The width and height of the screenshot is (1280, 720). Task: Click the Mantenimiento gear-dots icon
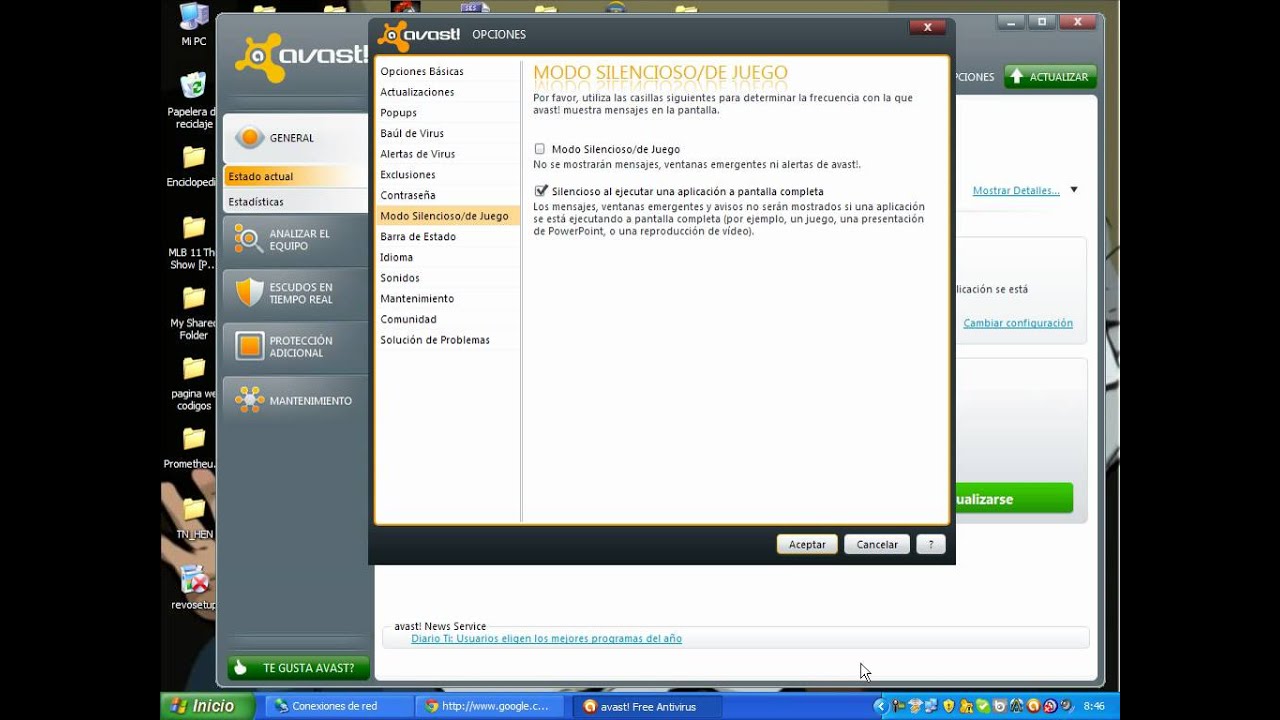pyautogui.click(x=249, y=400)
